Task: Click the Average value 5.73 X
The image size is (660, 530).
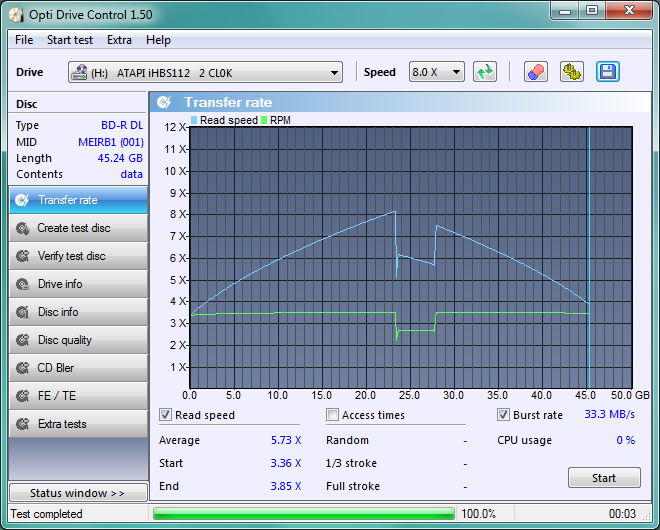Action: 286,440
